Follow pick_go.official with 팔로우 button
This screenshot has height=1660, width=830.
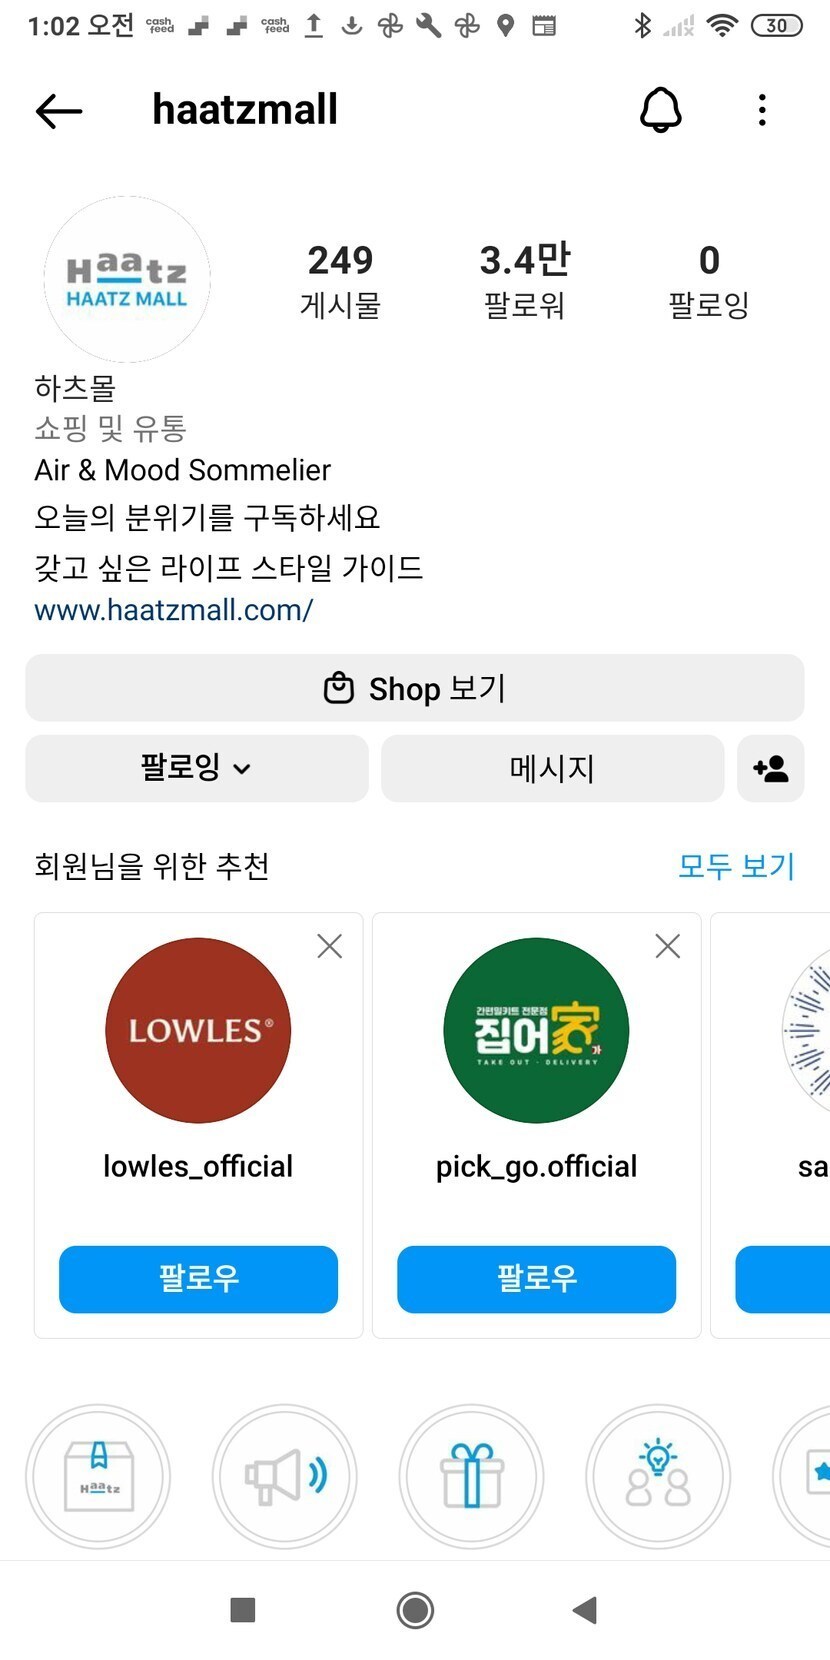(x=536, y=1279)
